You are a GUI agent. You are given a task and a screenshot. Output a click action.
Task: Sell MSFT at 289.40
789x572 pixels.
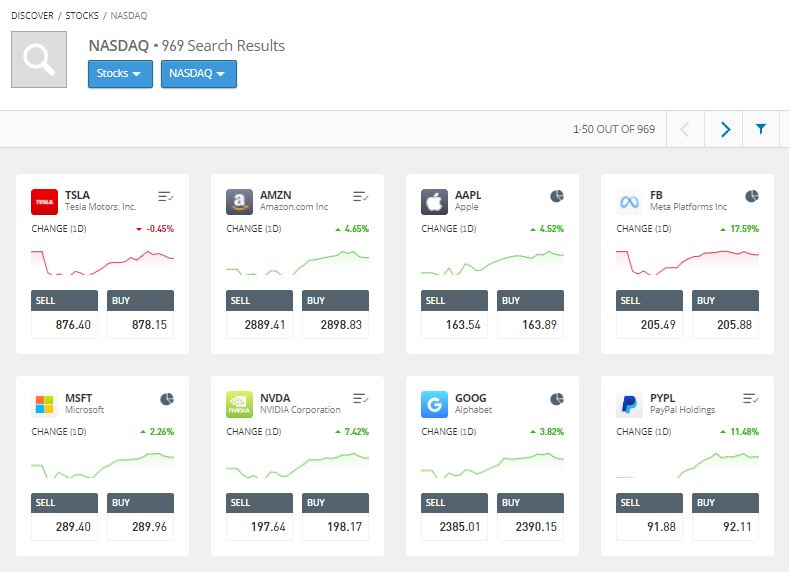[64, 517]
